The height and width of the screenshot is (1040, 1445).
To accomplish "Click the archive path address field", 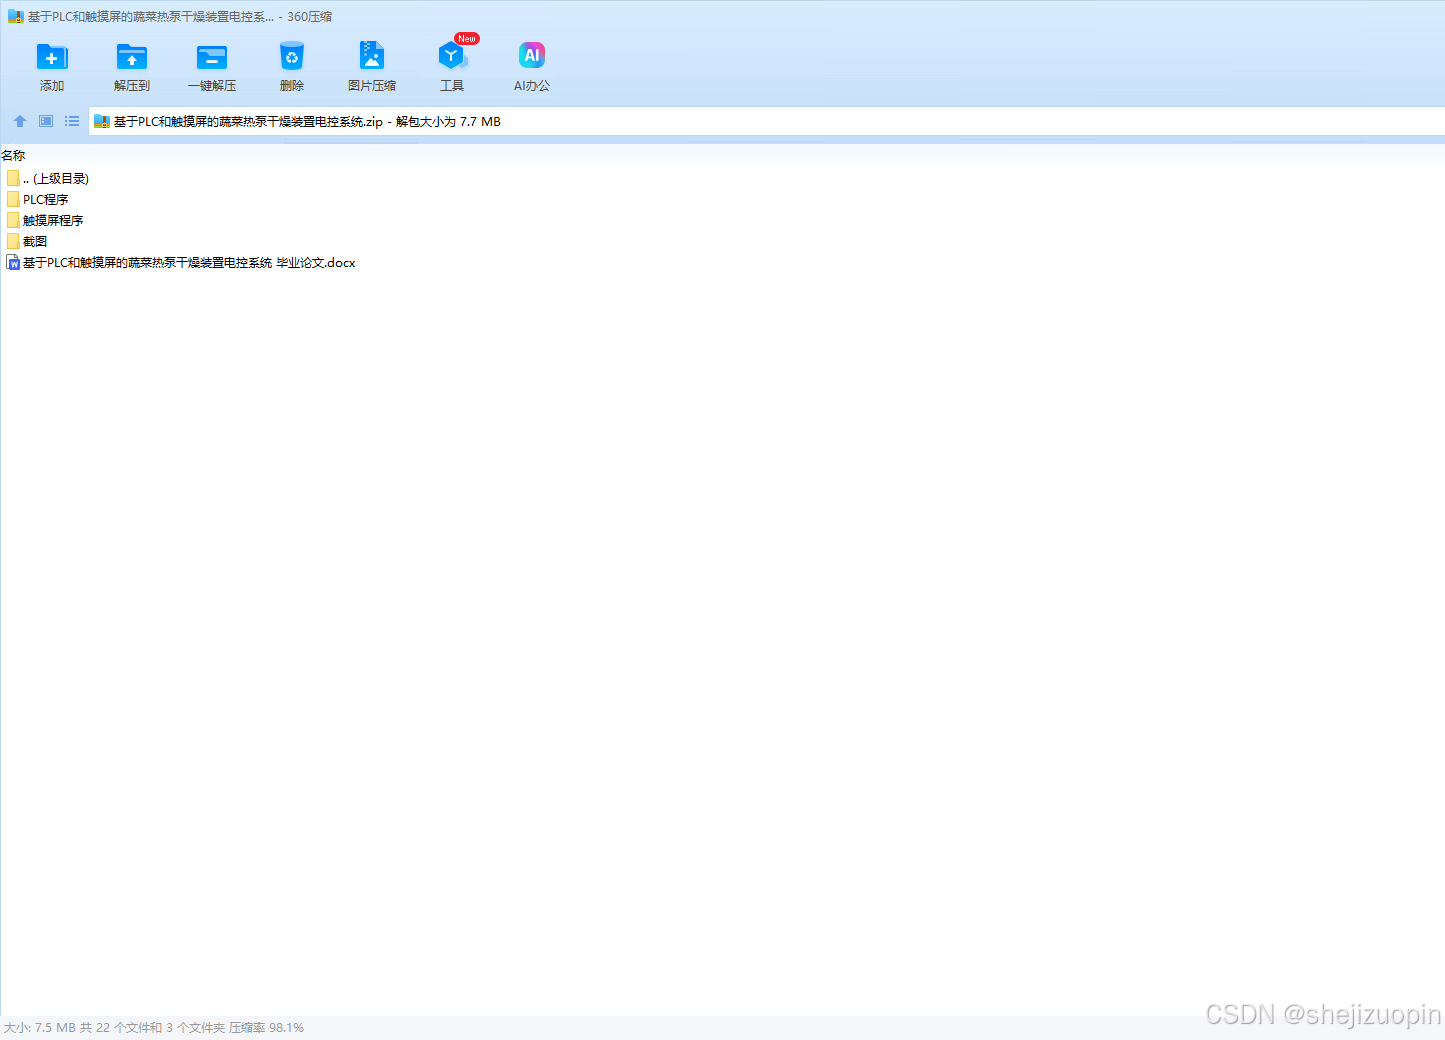I will click(x=766, y=122).
